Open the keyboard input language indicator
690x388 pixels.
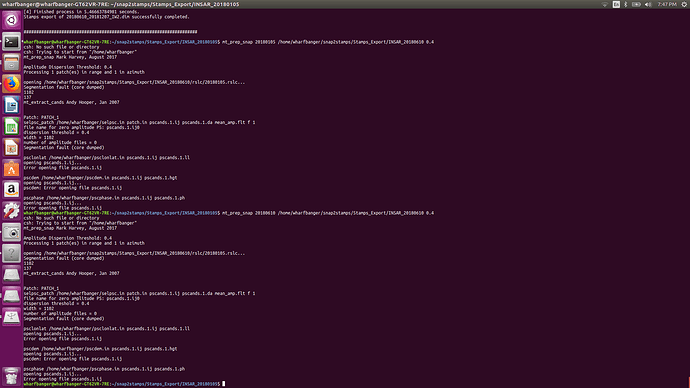click(x=616, y=4)
